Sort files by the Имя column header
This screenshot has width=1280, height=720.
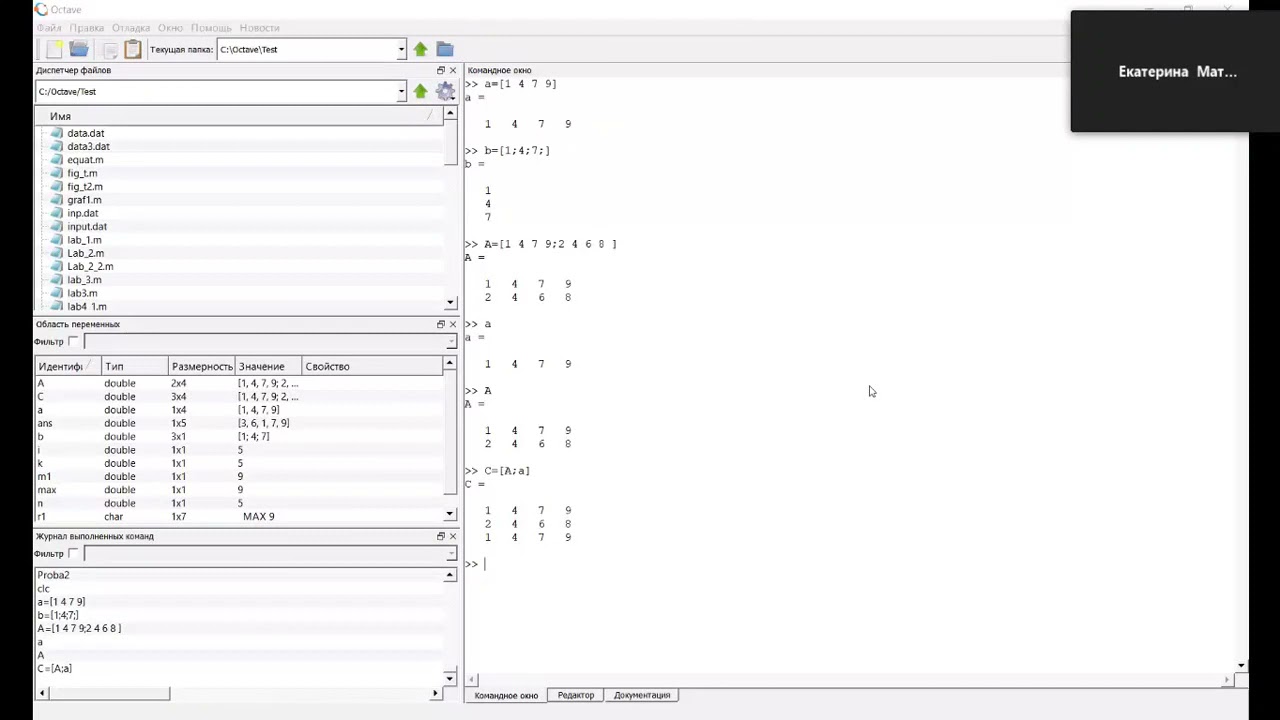(239, 116)
